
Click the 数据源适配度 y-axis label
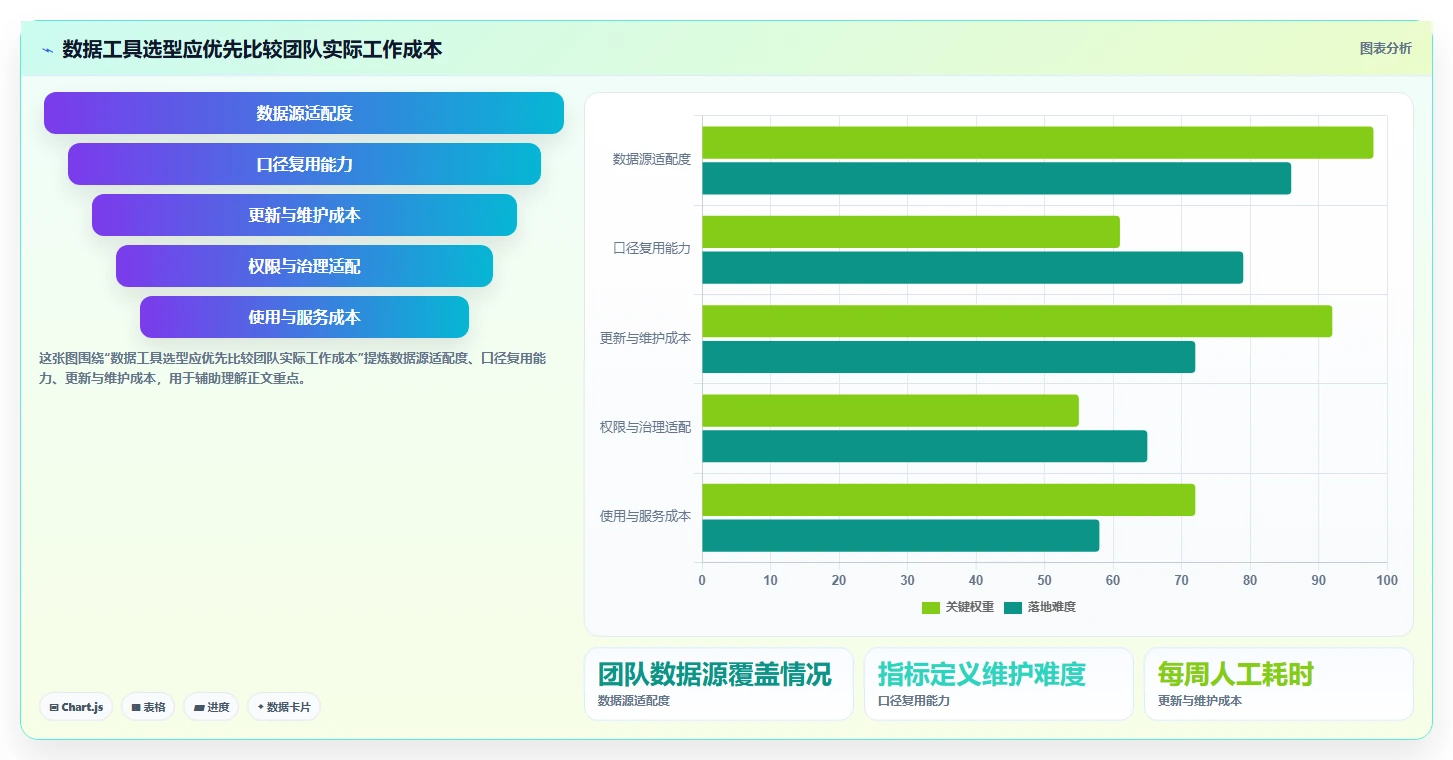[x=652, y=159]
